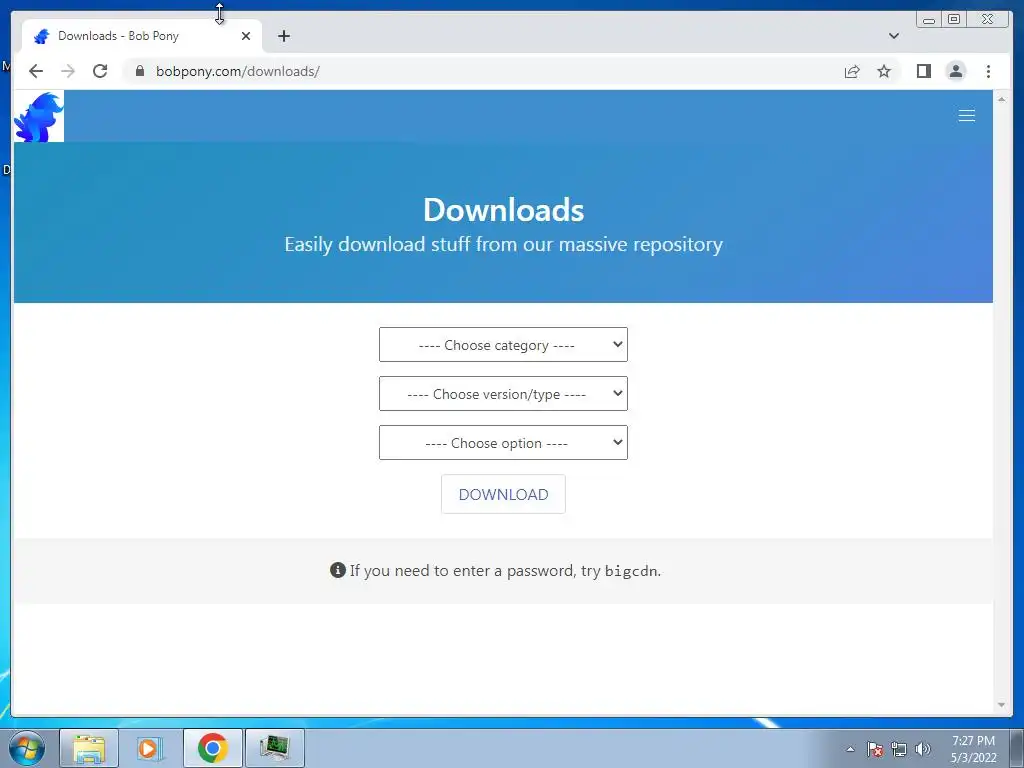
Task: Open the Chrome profile menu
Action: [x=955, y=71]
